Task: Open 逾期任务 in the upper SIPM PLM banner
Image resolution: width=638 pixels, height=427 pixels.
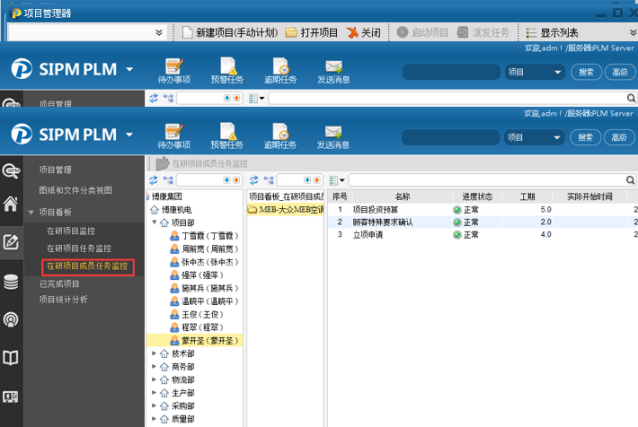Action: pos(280,71)
